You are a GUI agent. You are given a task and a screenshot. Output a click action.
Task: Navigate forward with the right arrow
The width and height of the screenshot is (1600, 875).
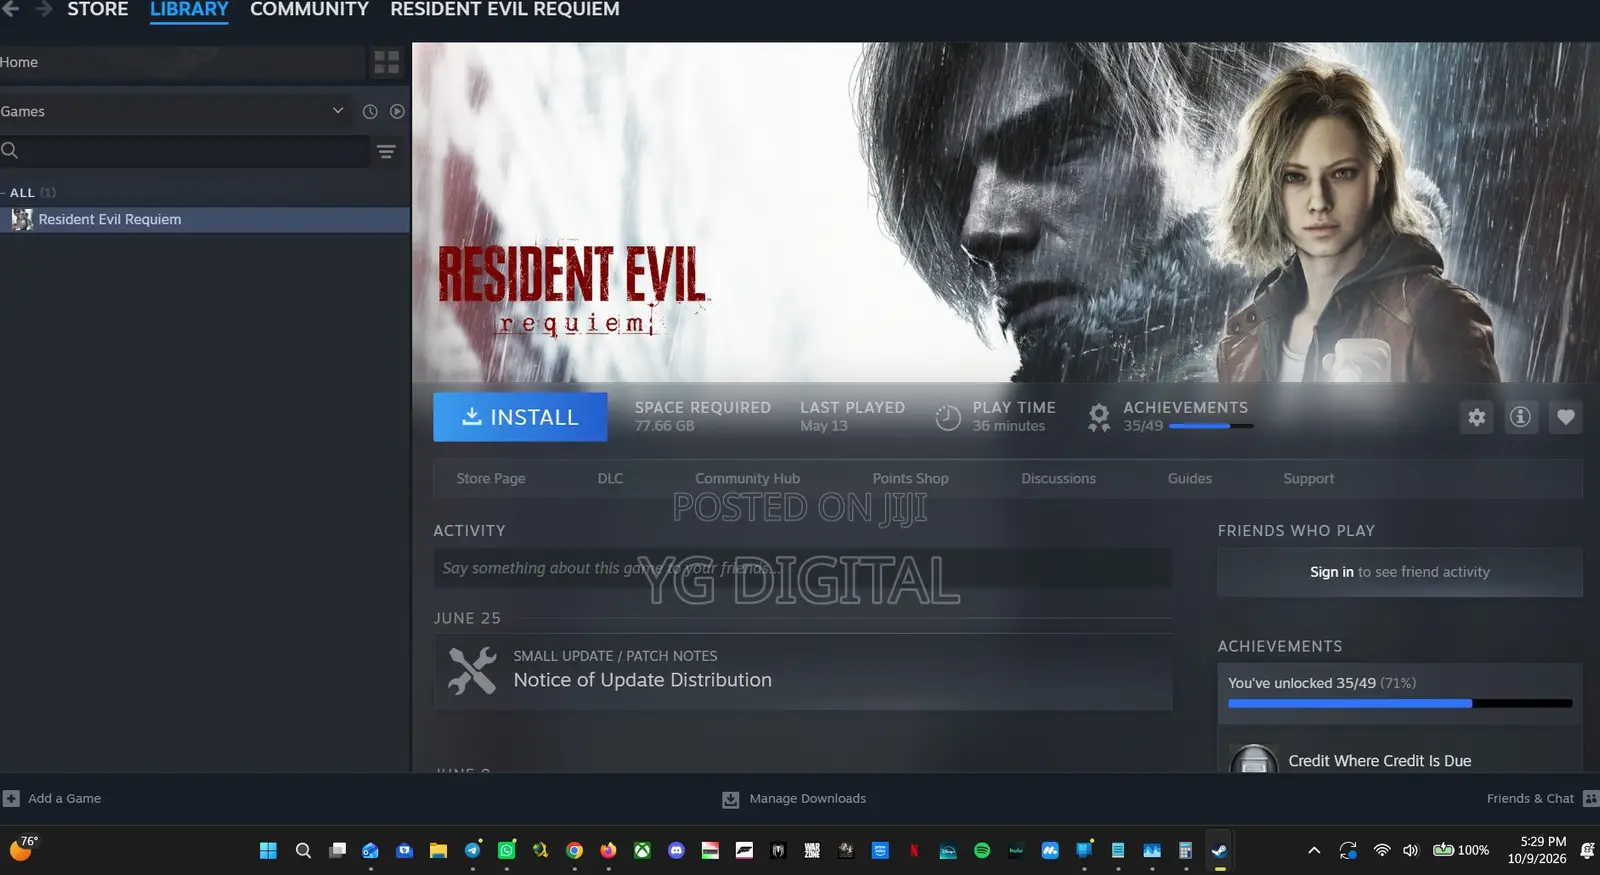[x=44, y=9]
